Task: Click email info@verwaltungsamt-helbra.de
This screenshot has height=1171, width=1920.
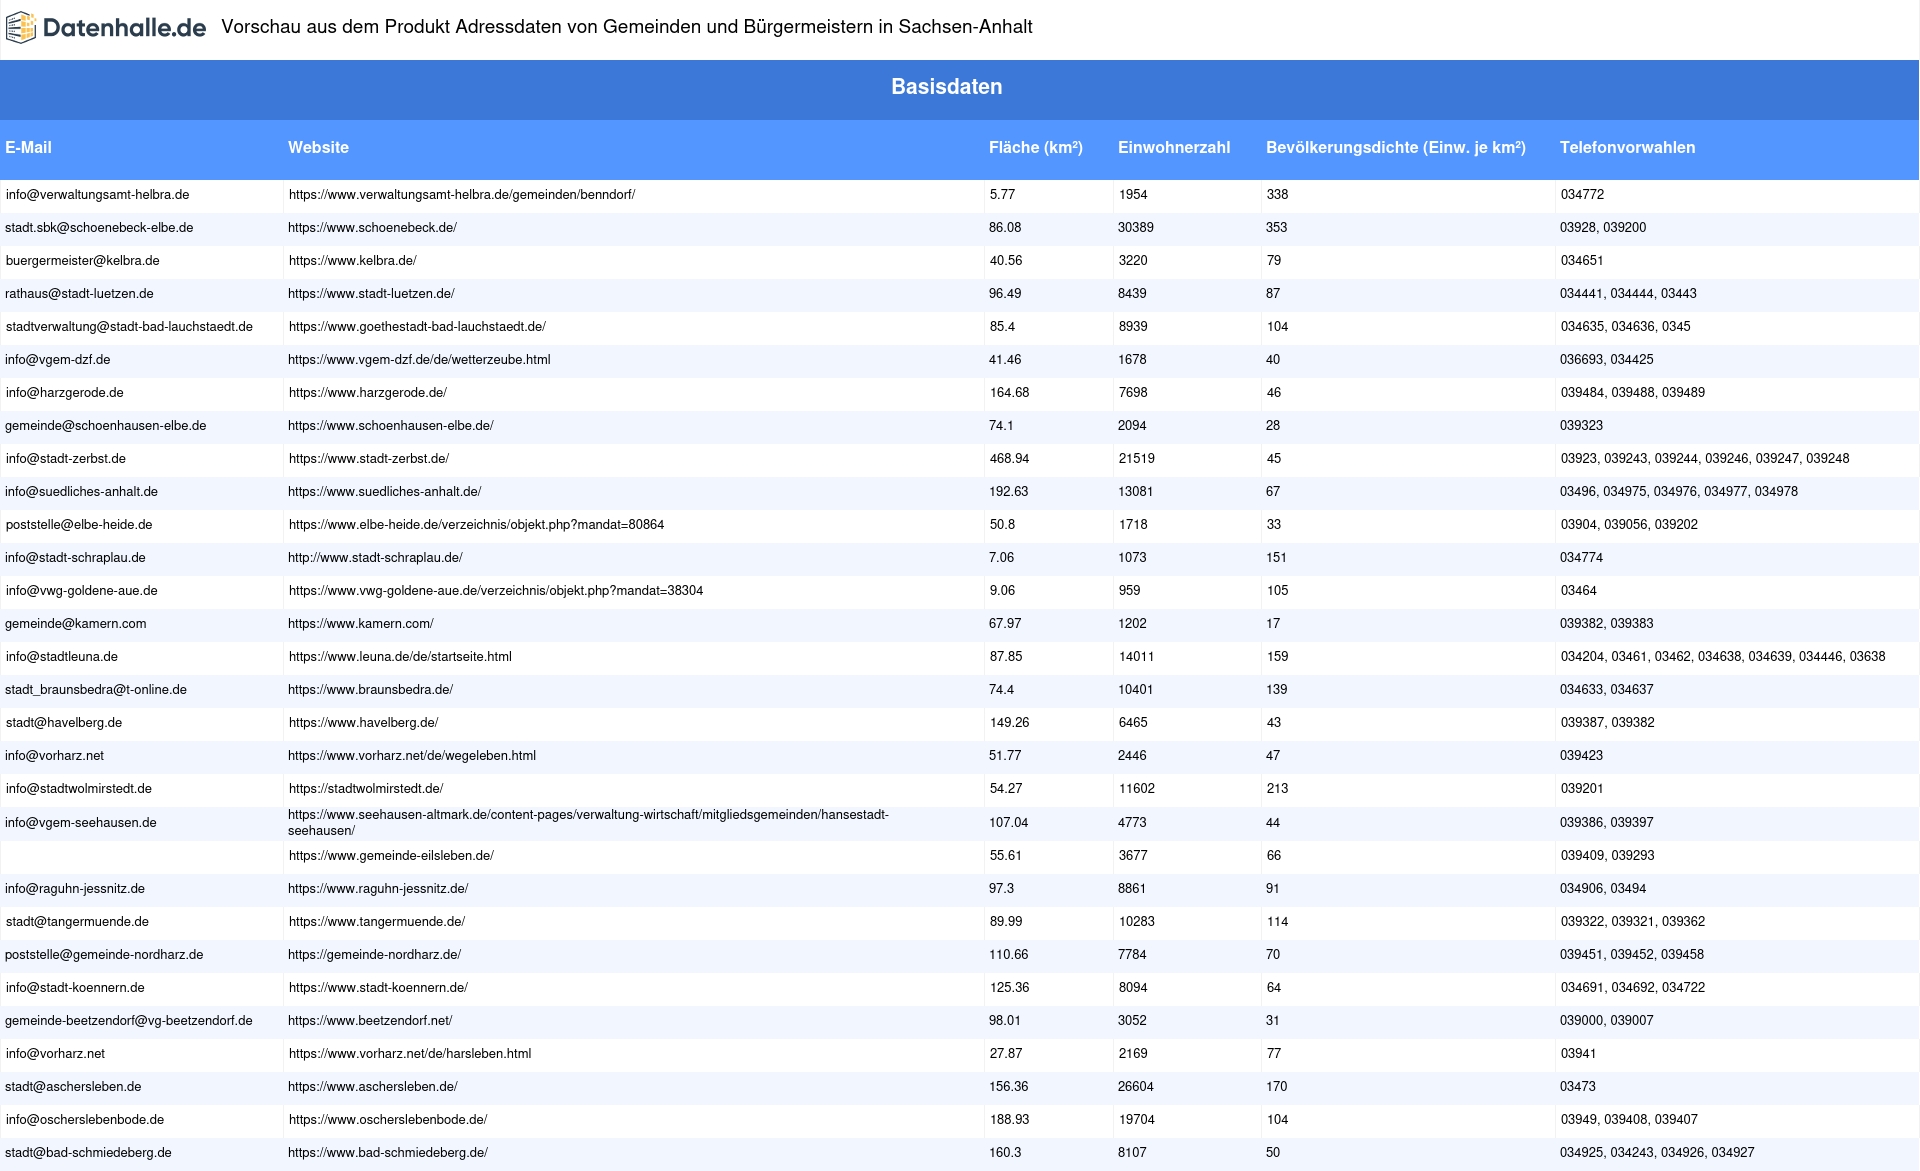Action: pyautogui.click(x=97, y=195)
